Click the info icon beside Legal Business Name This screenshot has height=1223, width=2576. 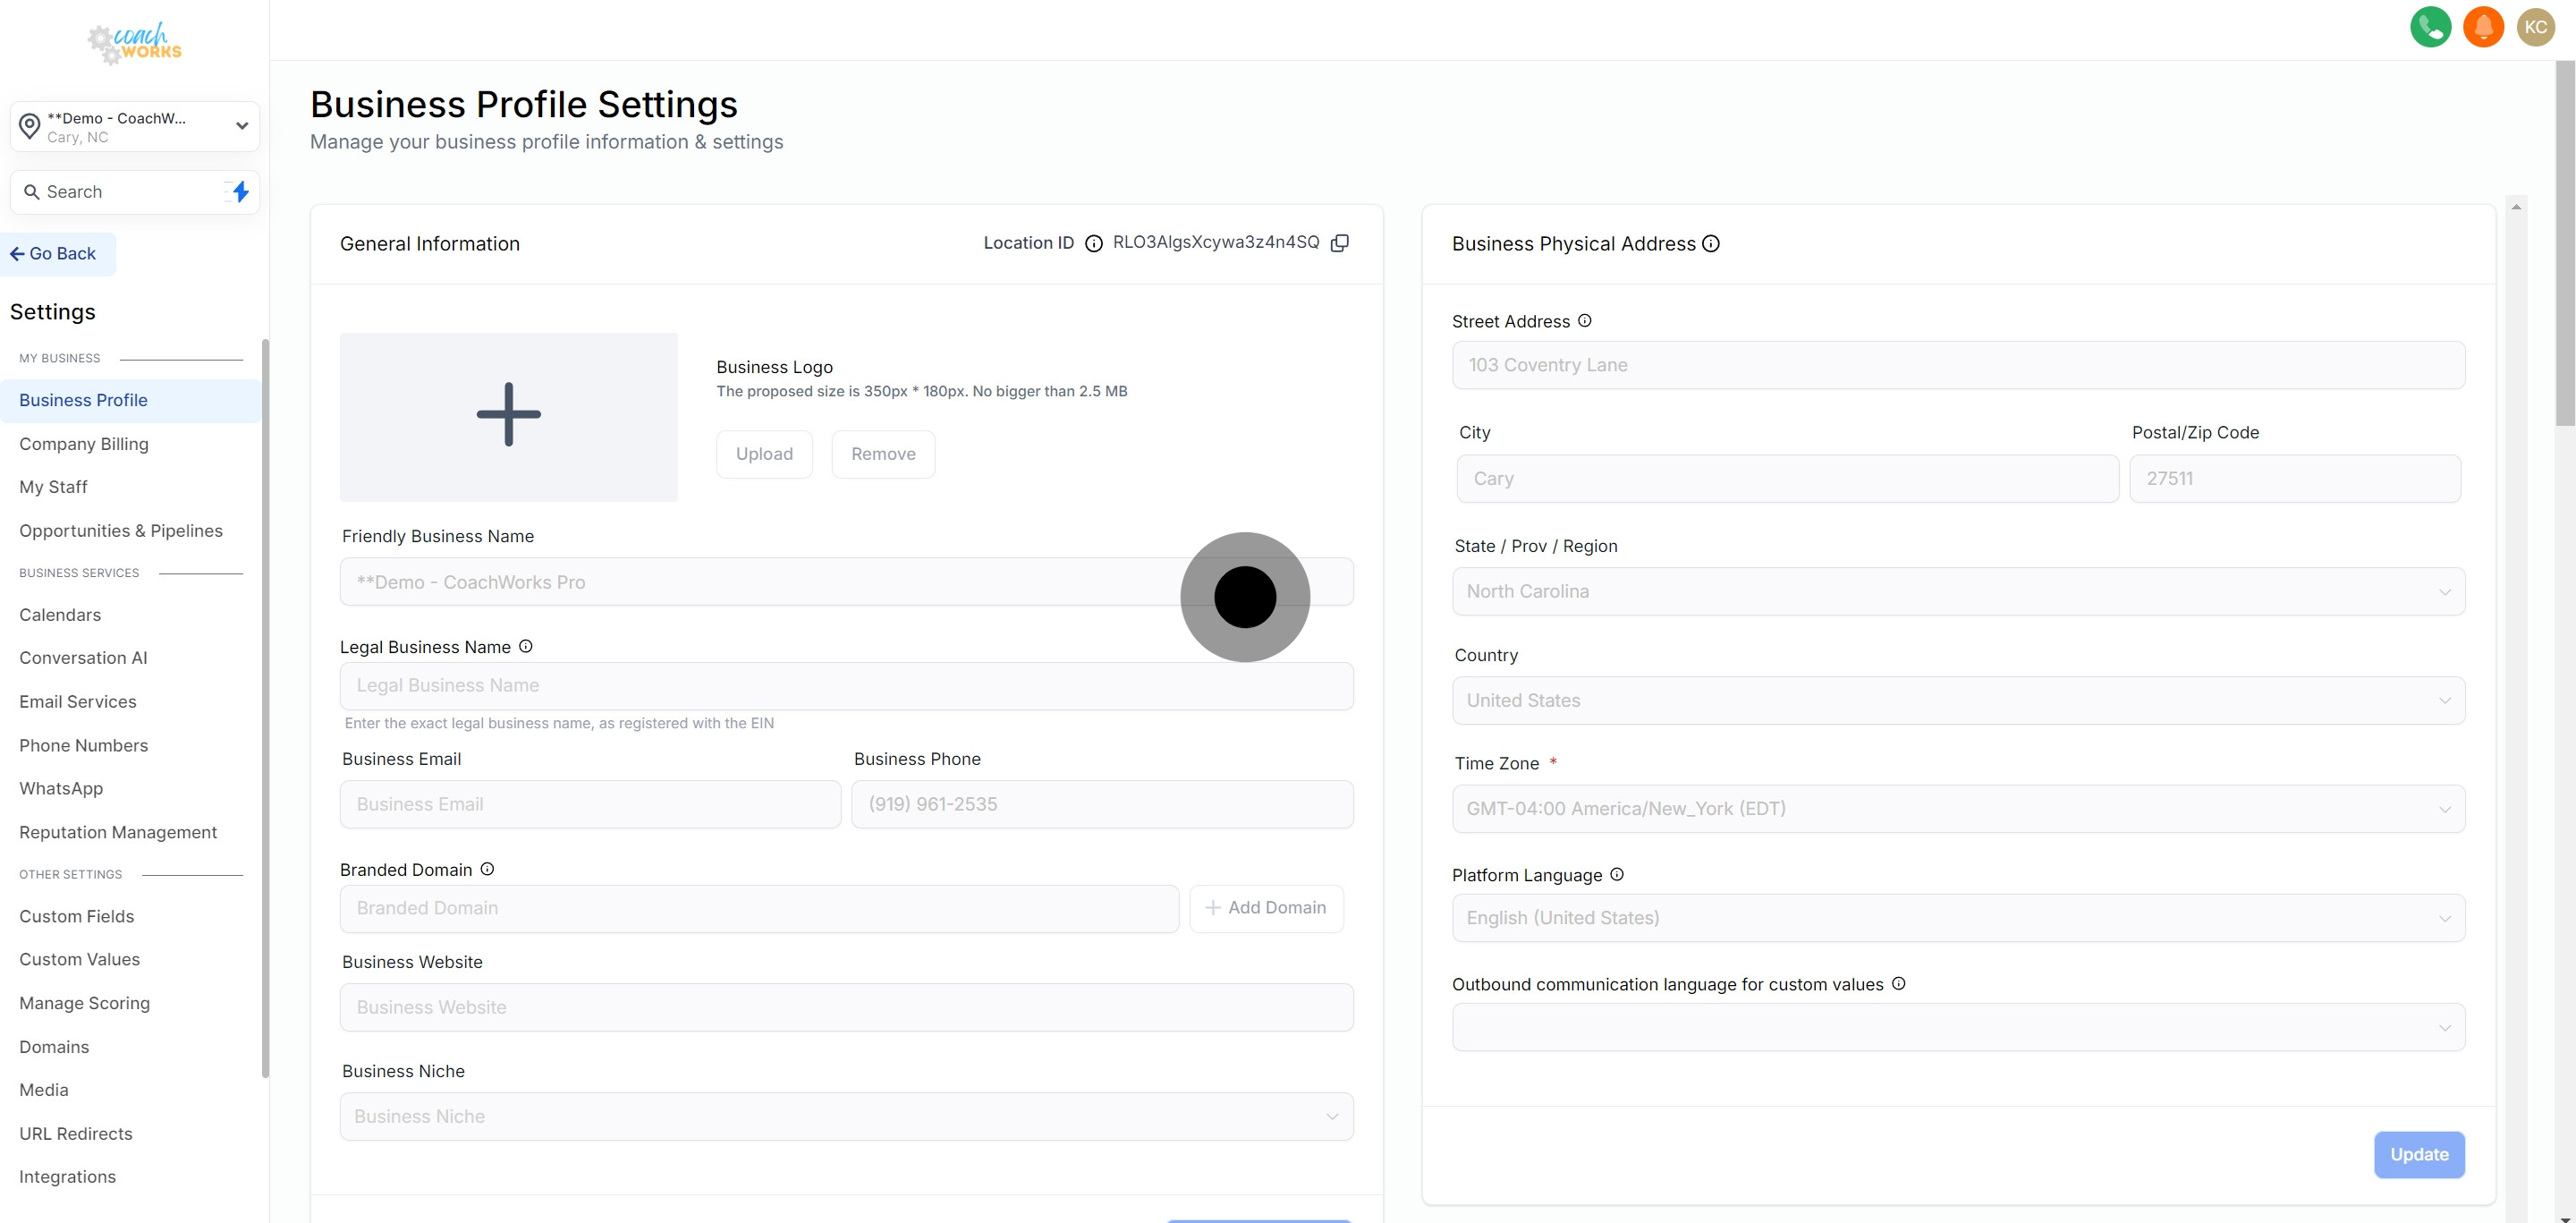tap(525, 646)
